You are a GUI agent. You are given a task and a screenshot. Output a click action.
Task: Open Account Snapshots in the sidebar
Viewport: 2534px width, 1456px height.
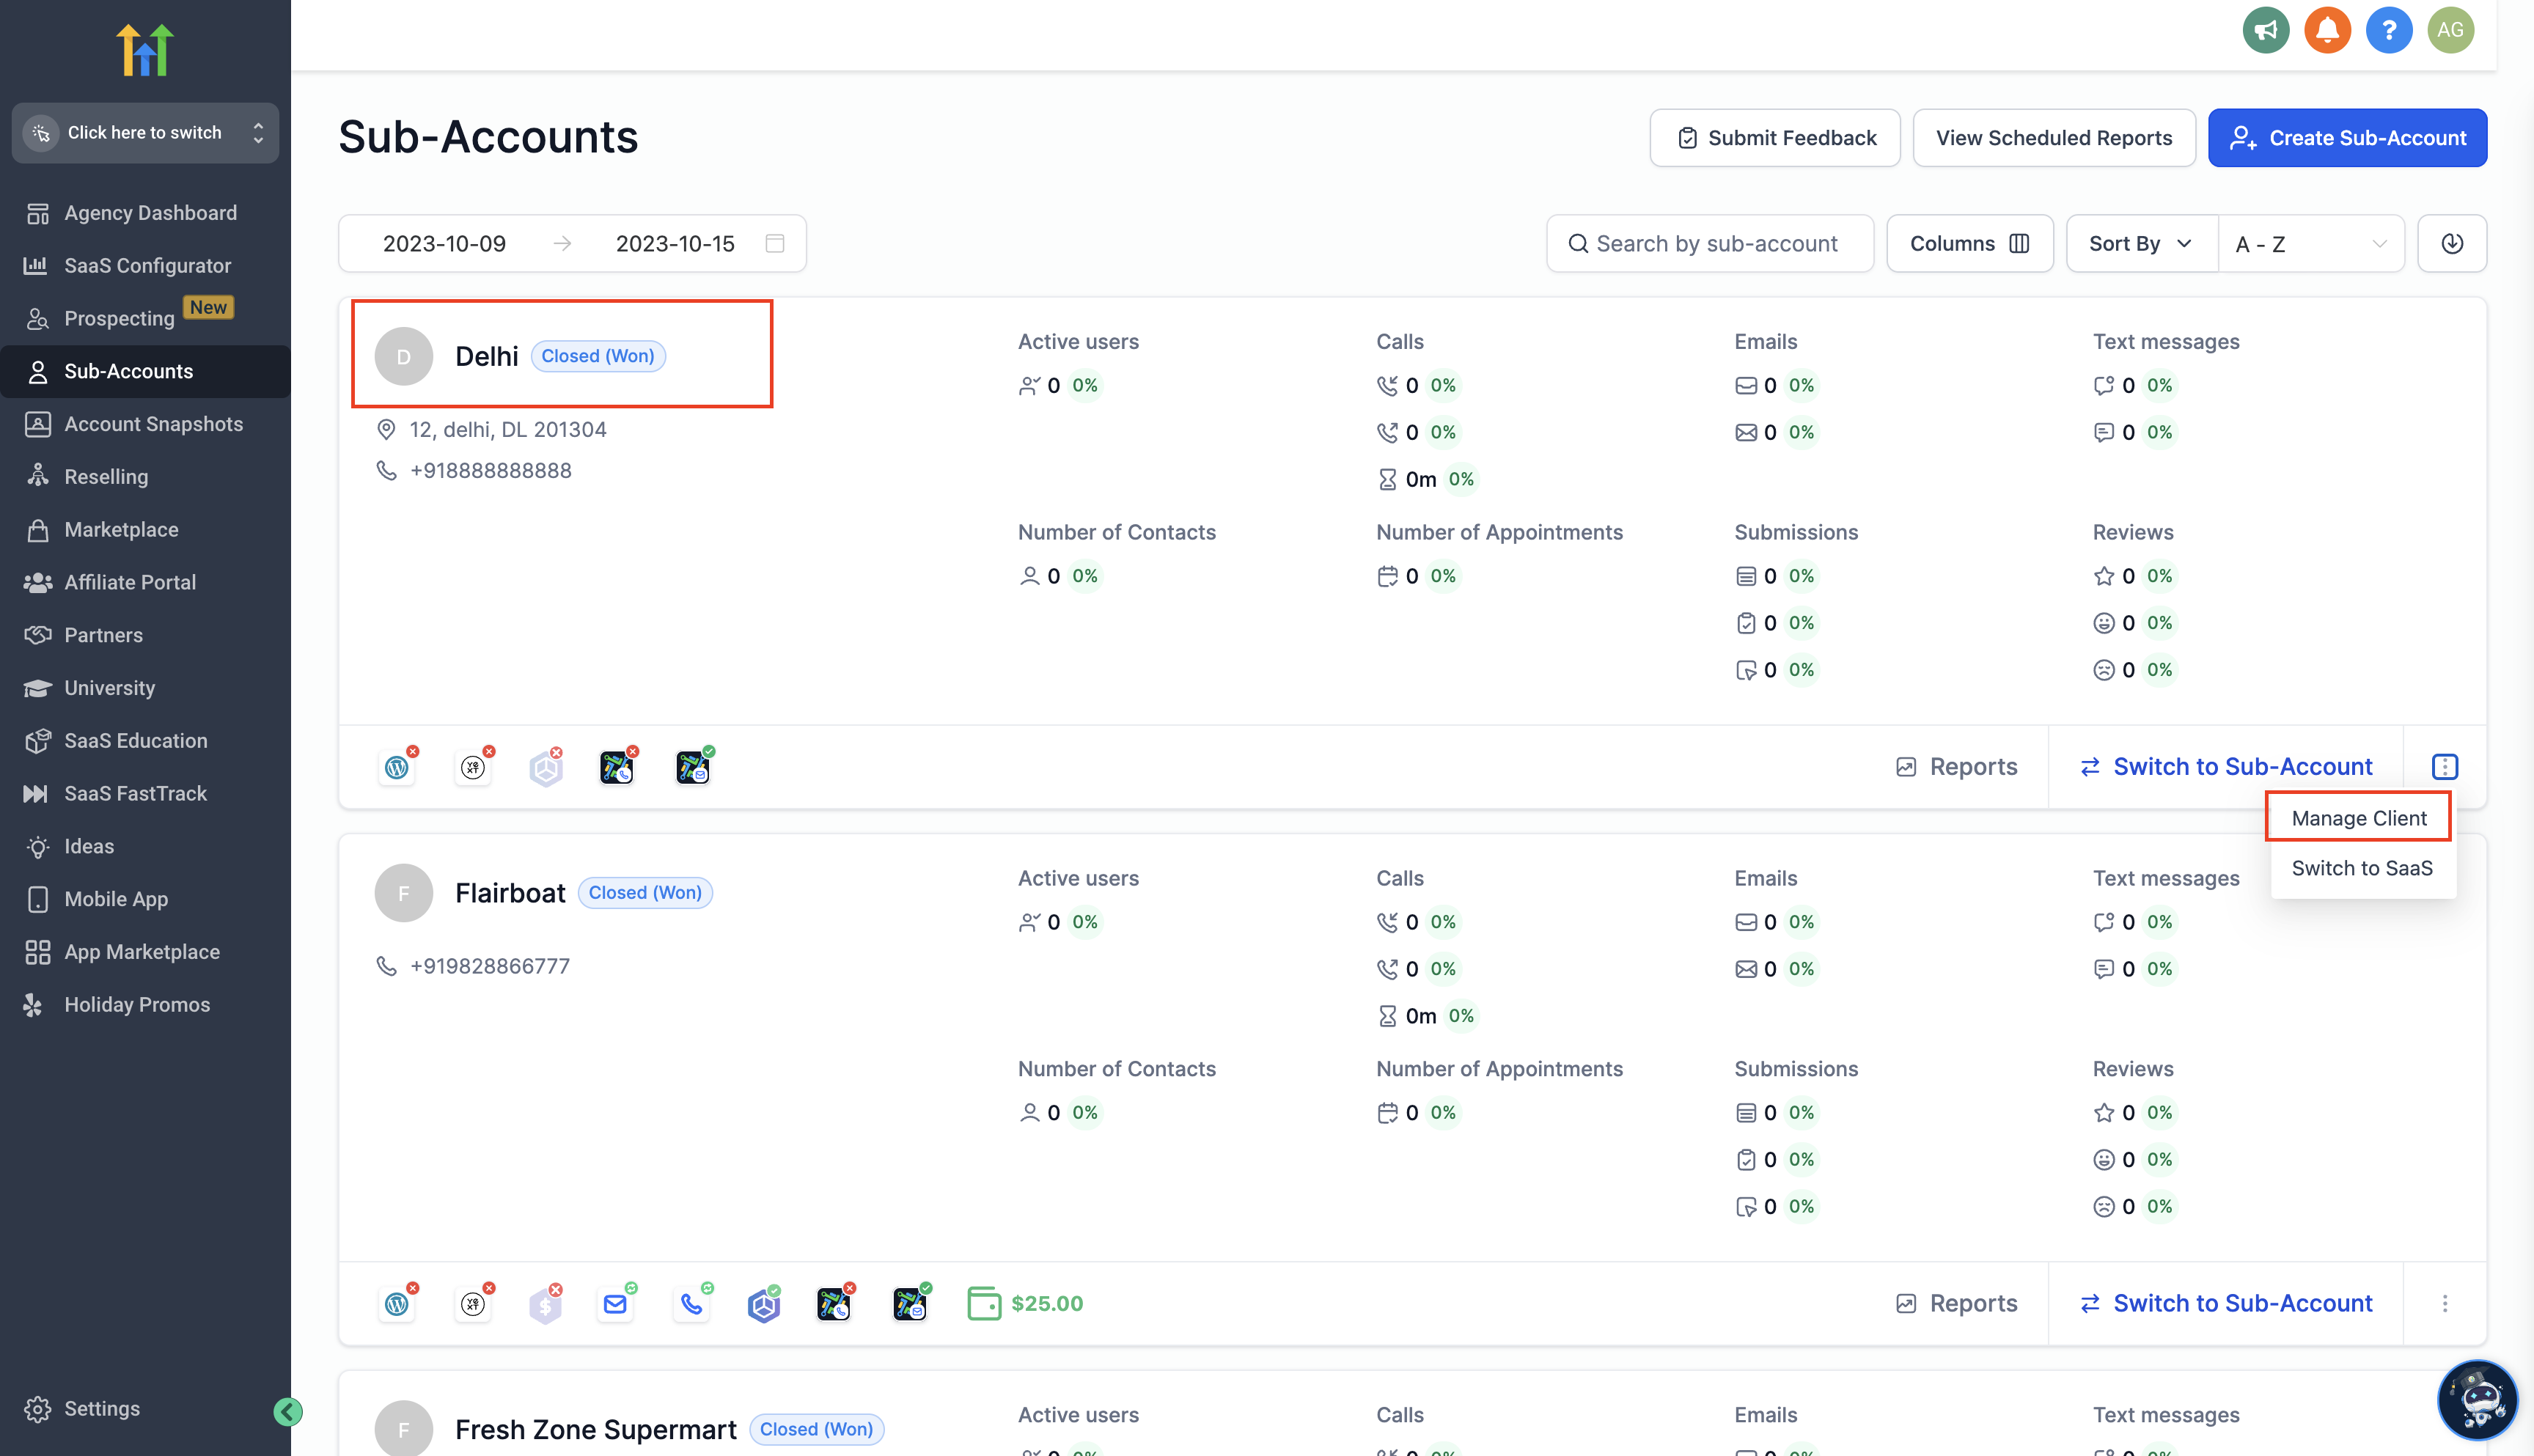(x=153, y=424)
